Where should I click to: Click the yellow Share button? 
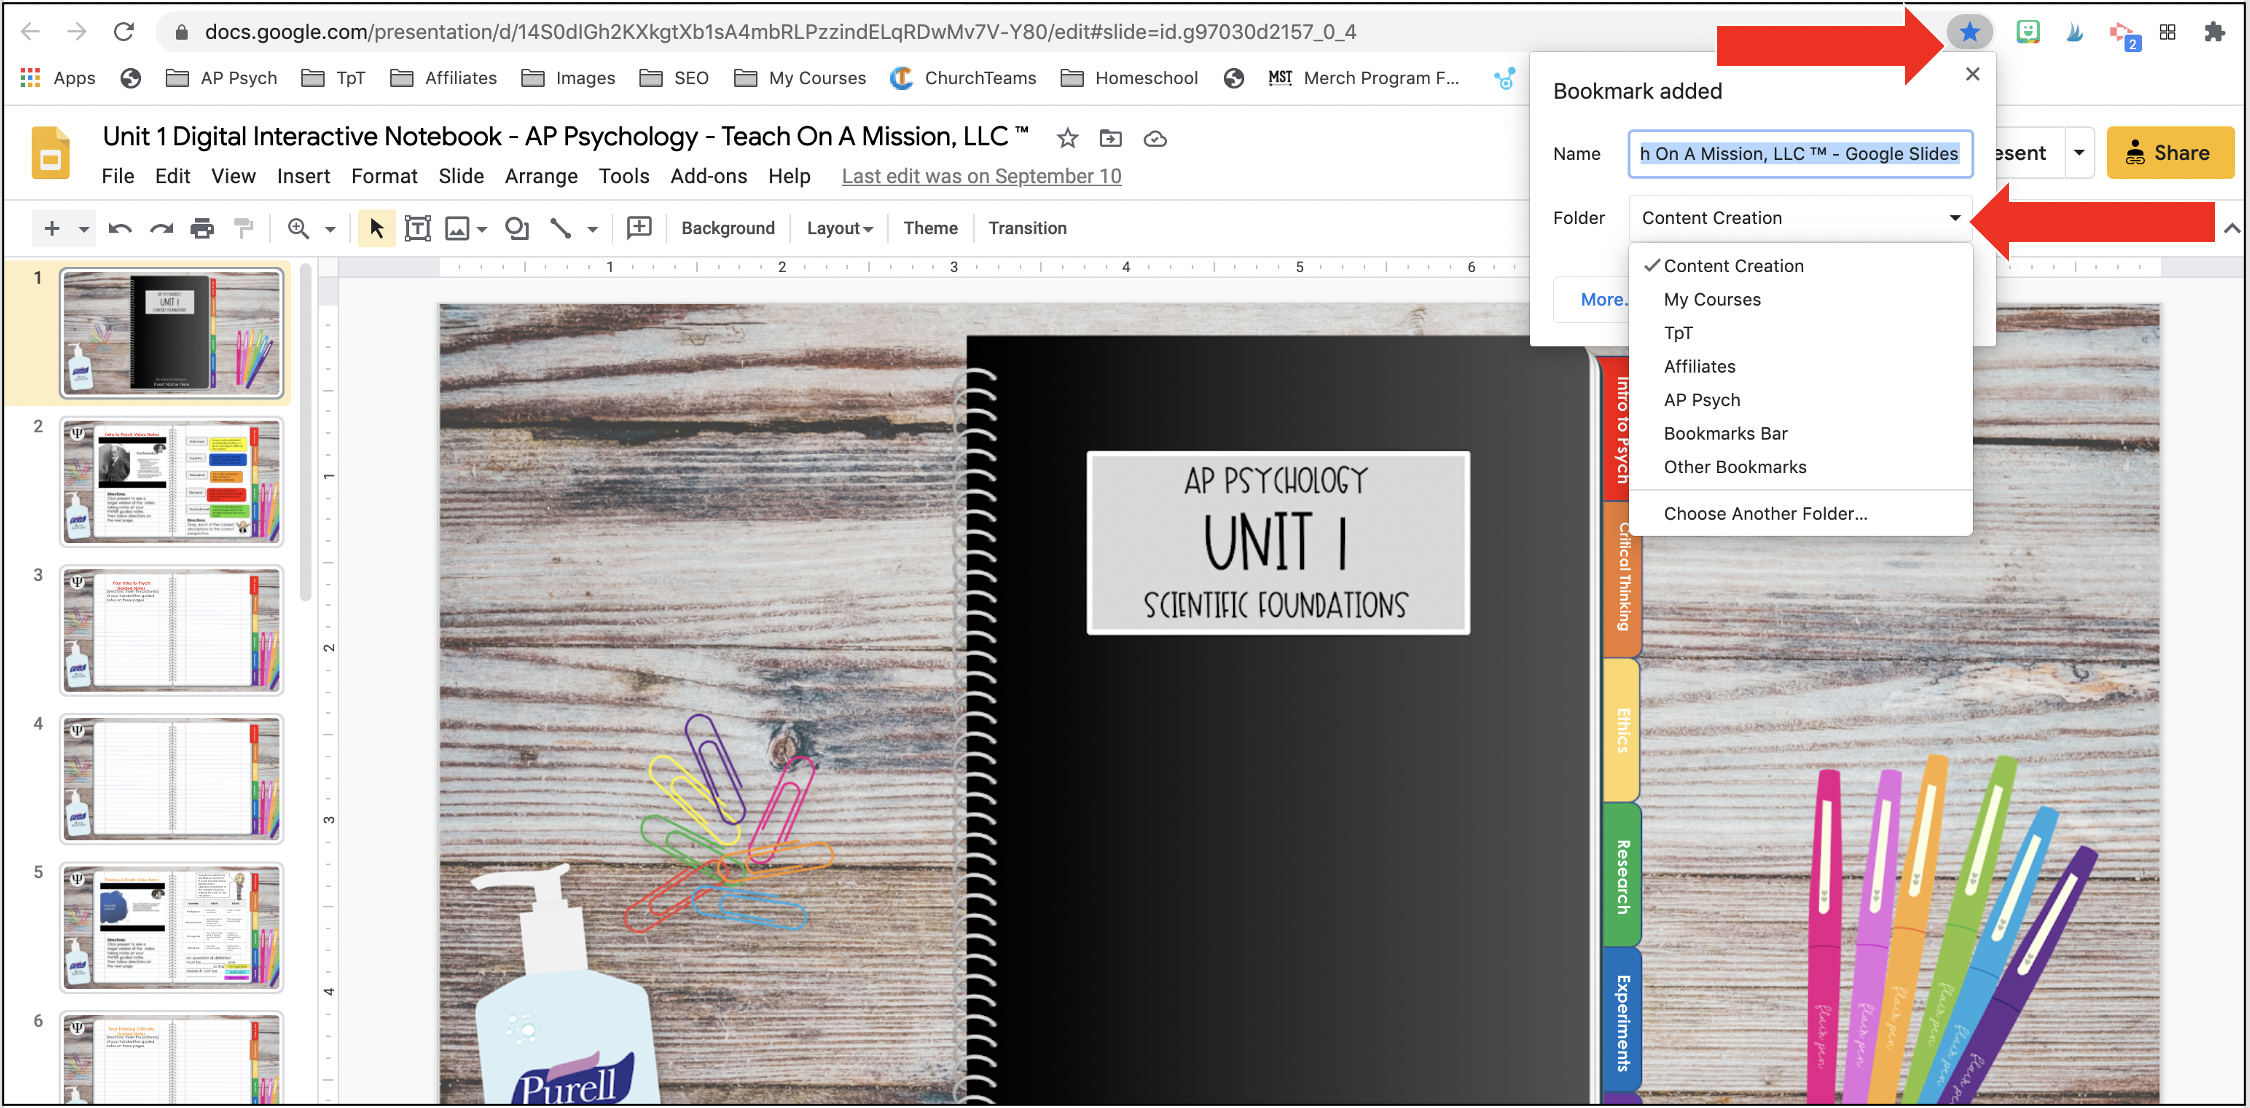pyautogui.click(x=2169, y=153)
